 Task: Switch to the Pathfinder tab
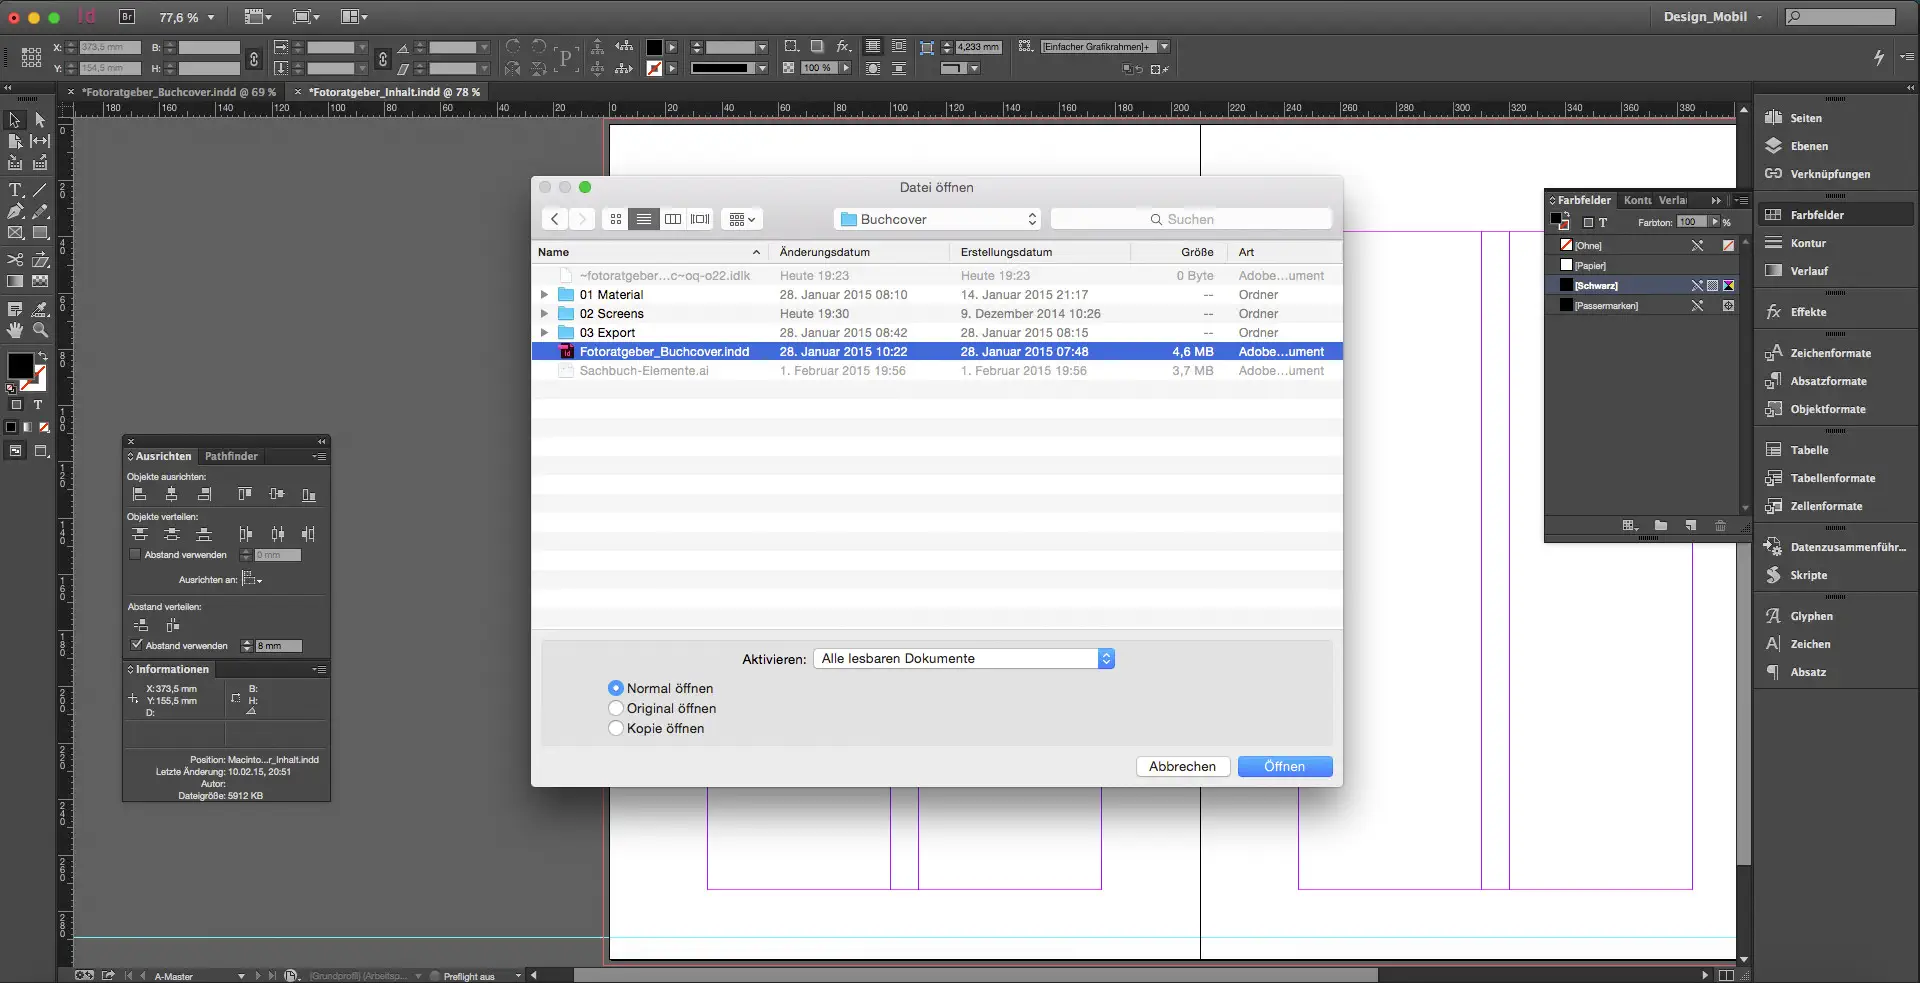pyautogui.click(x=231, y=456)
